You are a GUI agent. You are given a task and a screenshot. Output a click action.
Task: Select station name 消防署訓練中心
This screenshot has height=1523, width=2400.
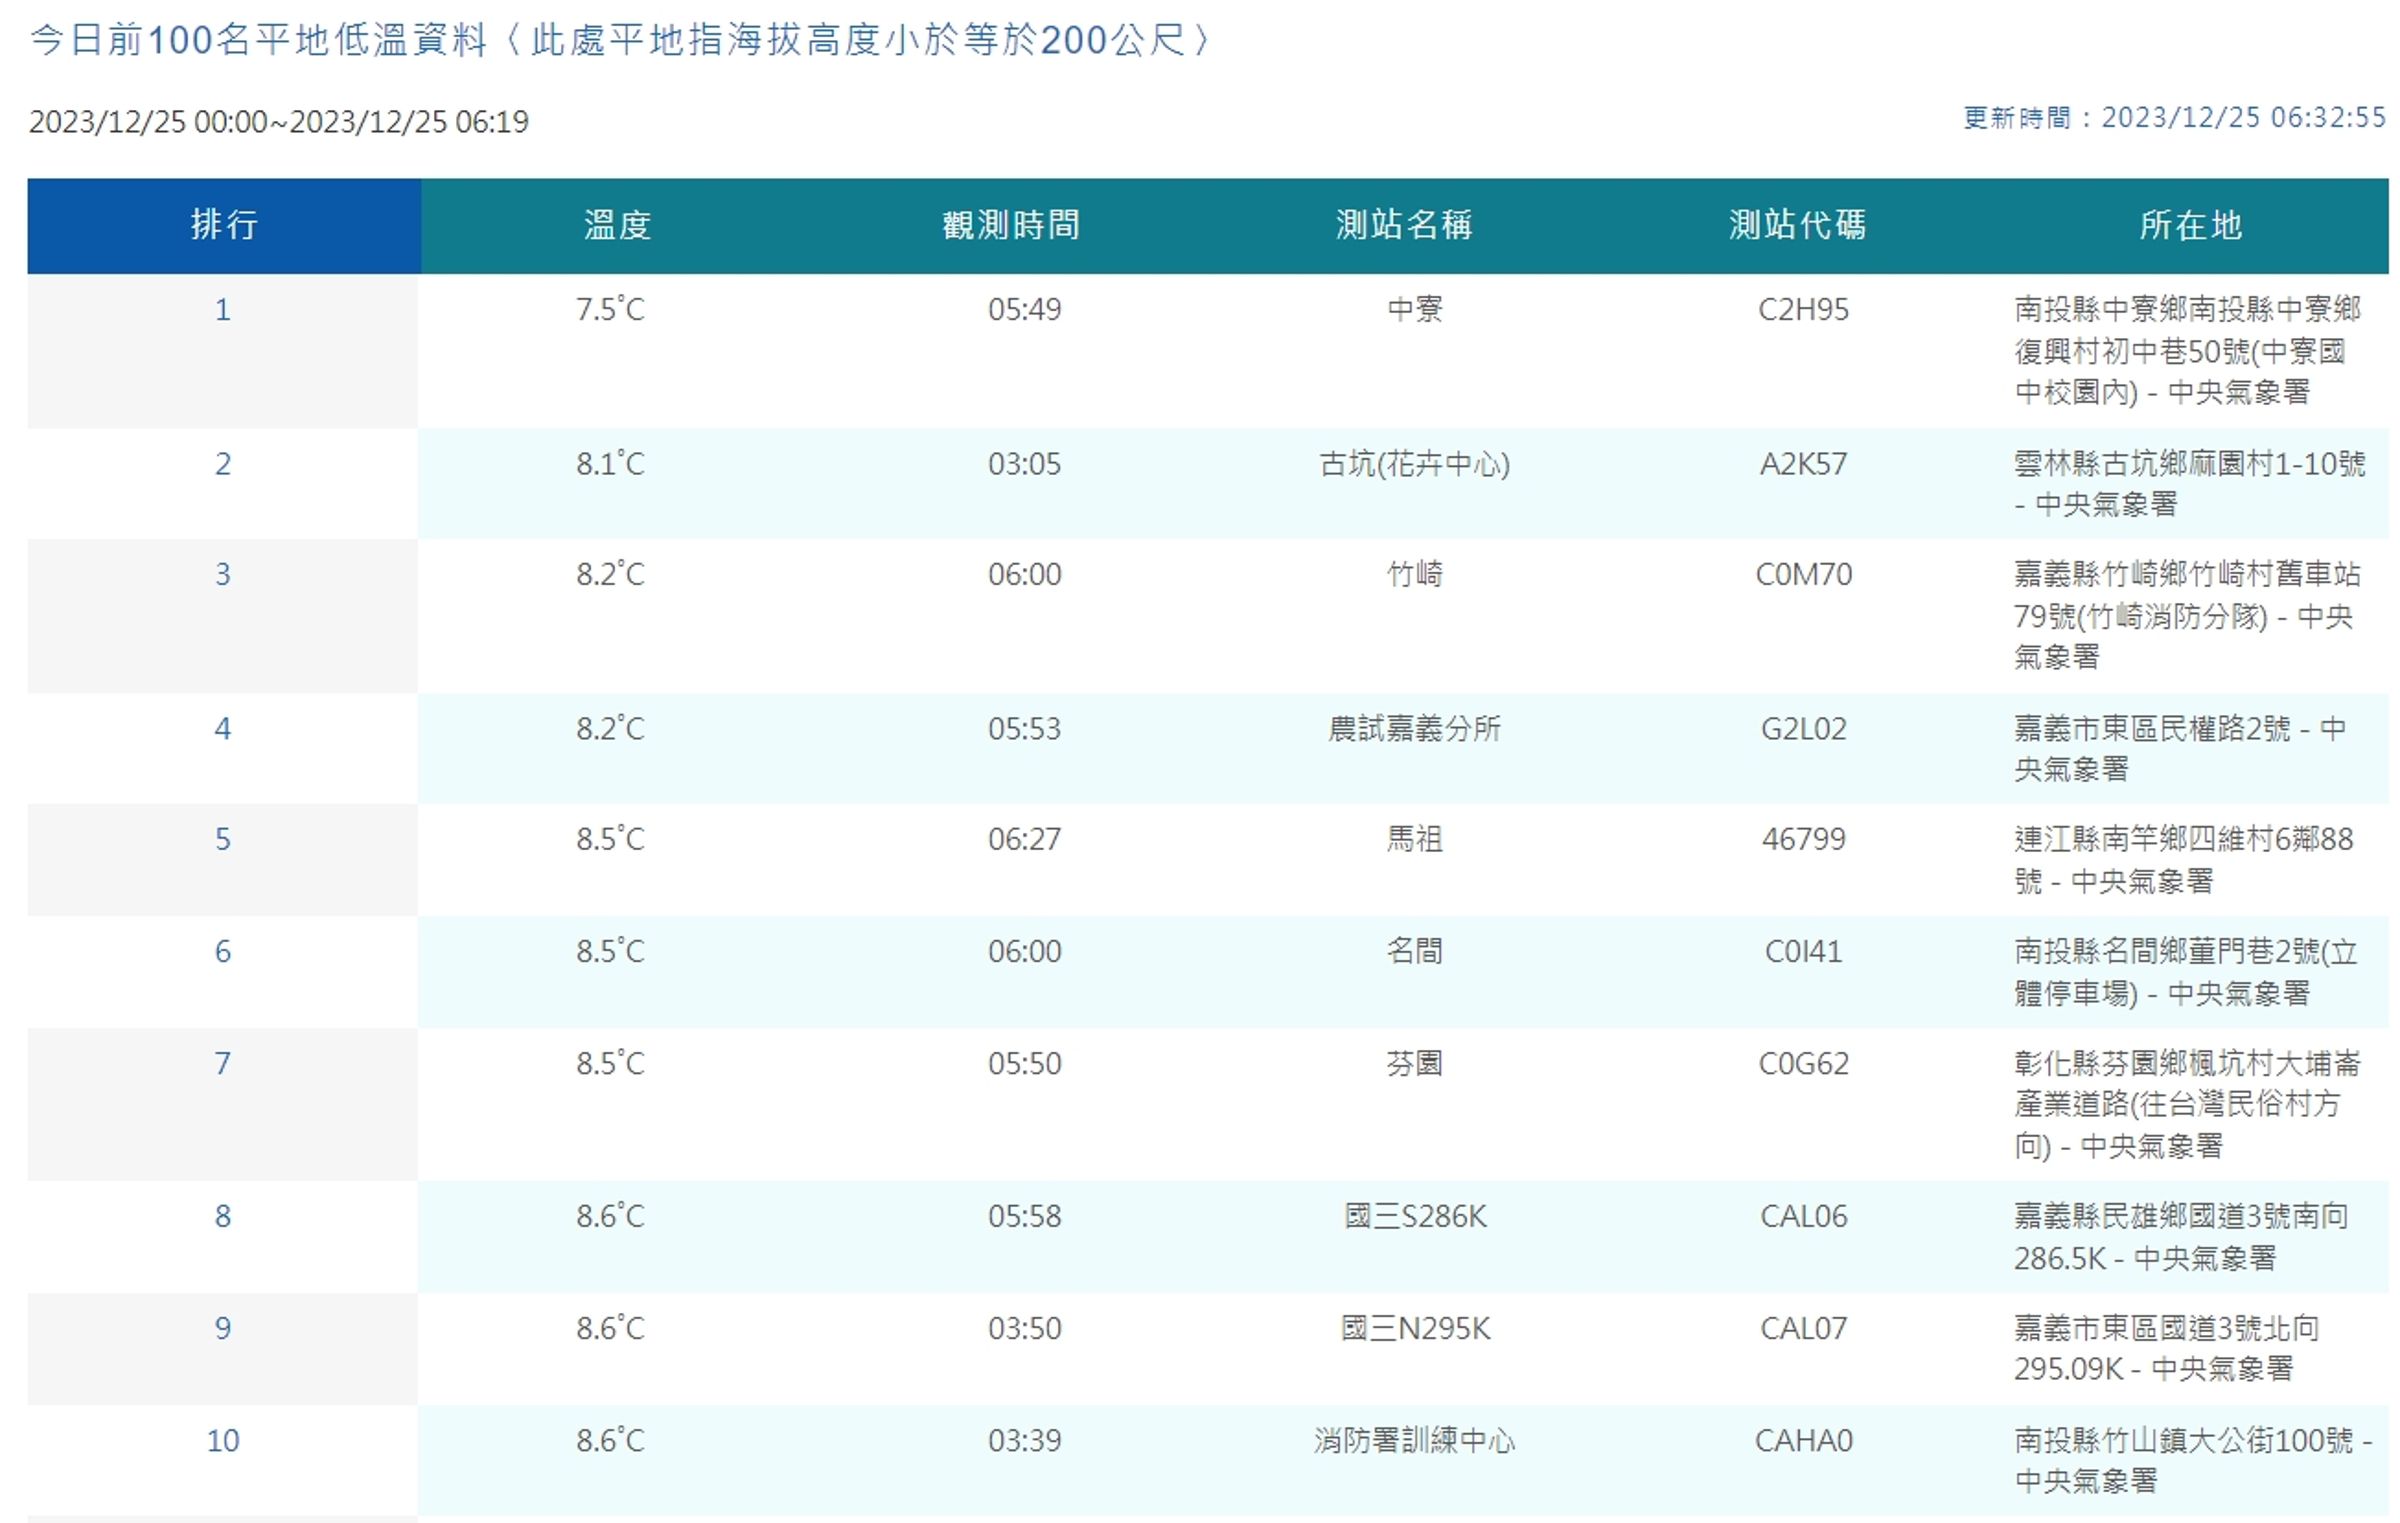coord(1415,1440)
